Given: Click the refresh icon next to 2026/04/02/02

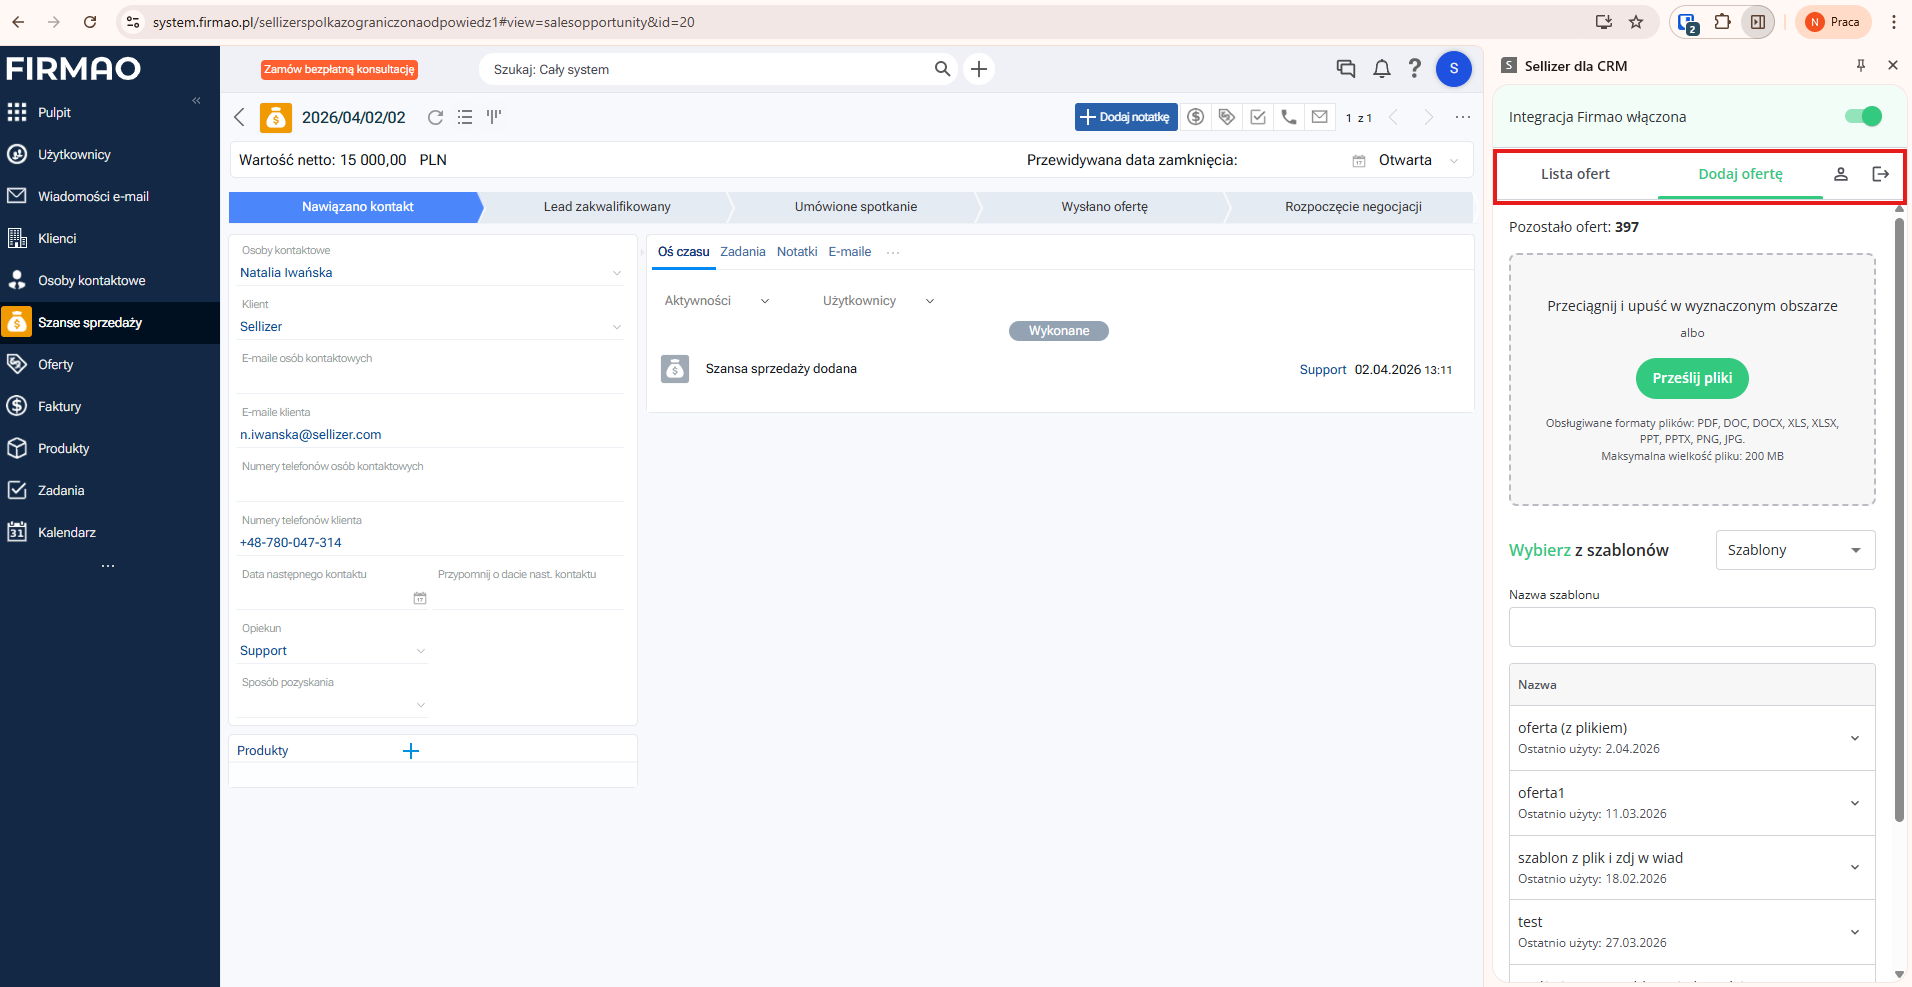Looking at the screenshot, I should point(435,117).
